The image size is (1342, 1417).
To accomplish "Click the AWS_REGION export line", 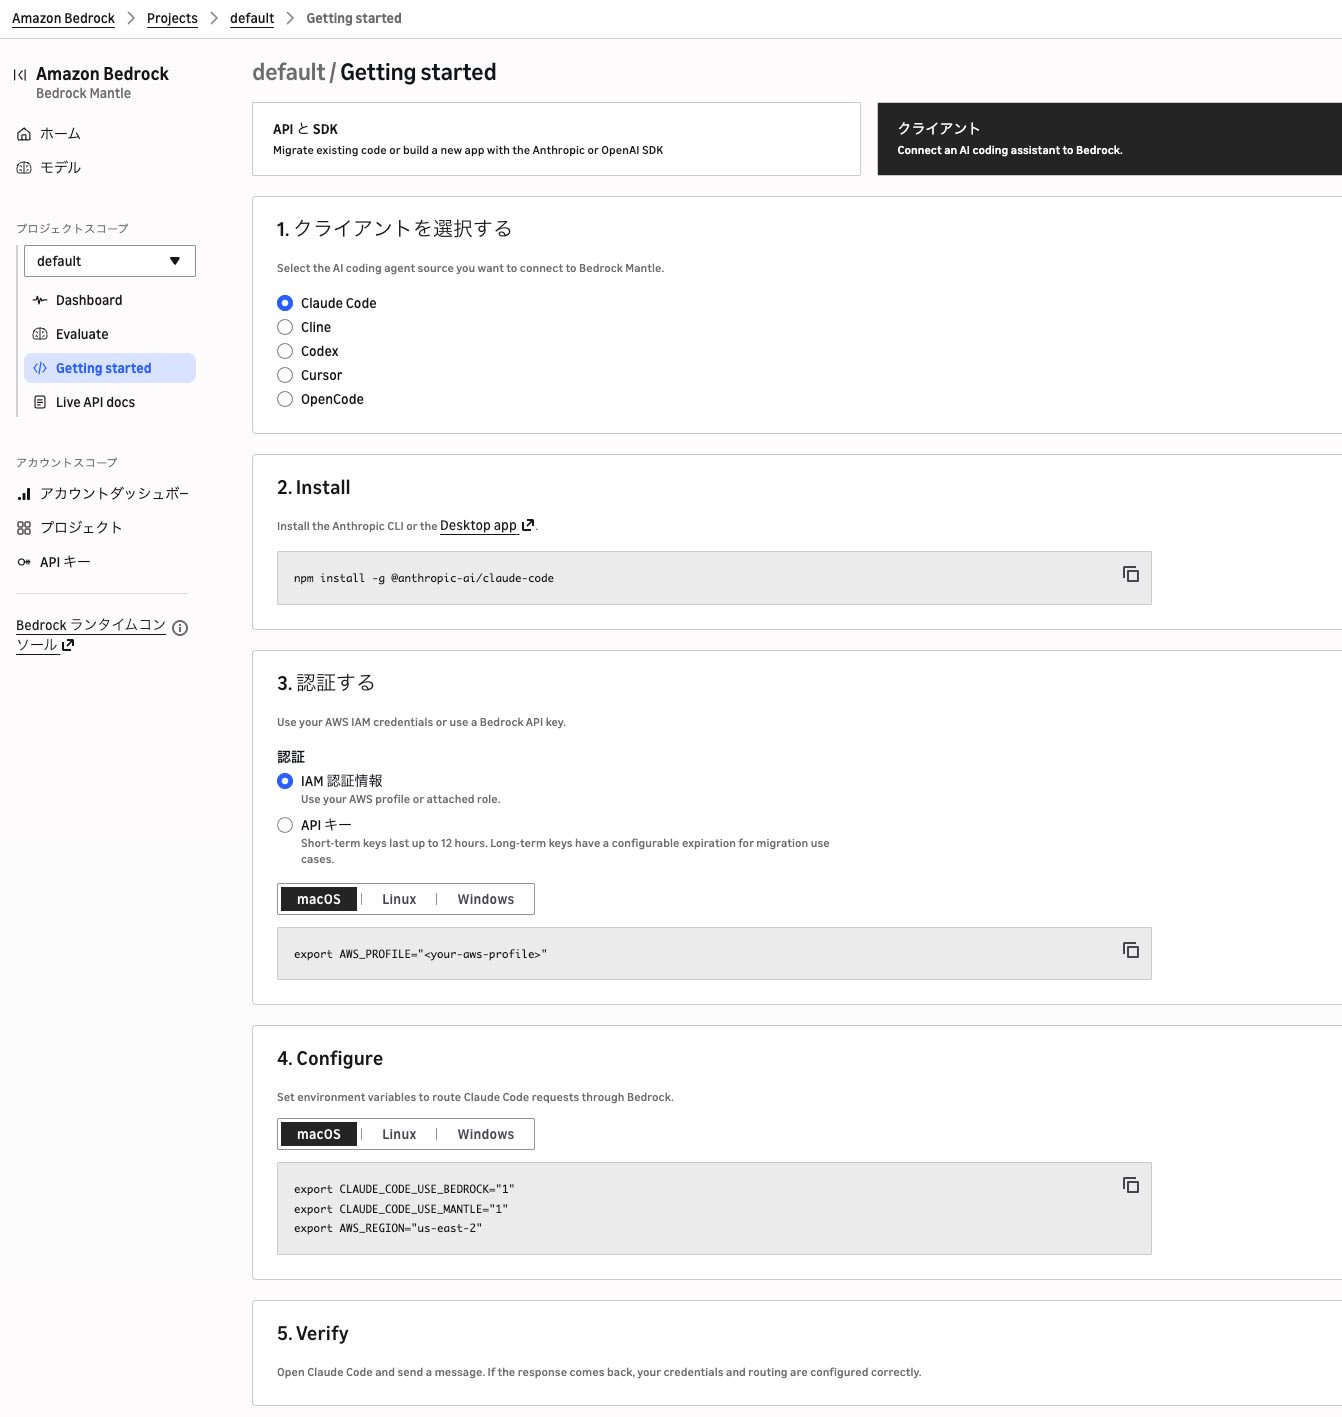I will 388,1228.
